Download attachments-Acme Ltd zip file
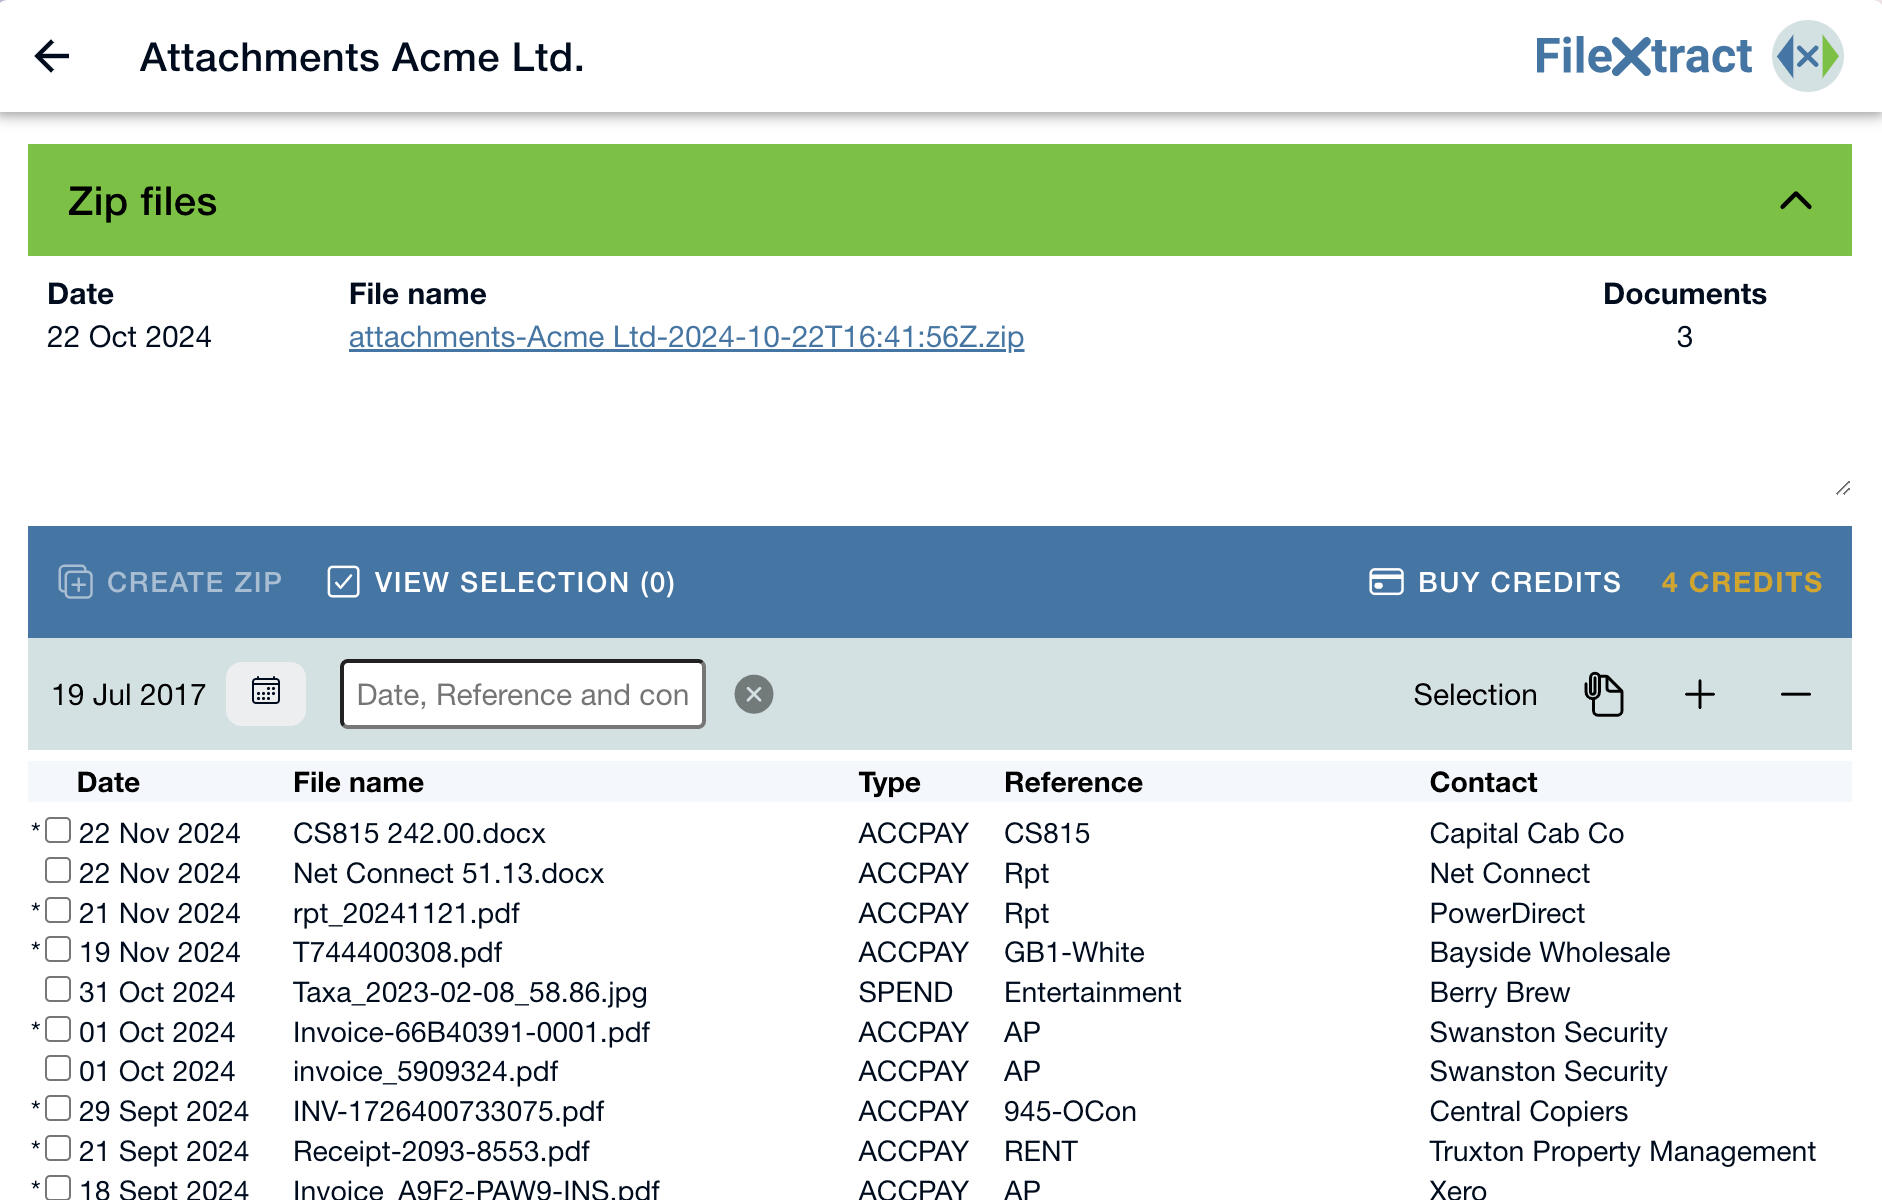Screen dimensions: 1882x1200 [x=685, y=337]
